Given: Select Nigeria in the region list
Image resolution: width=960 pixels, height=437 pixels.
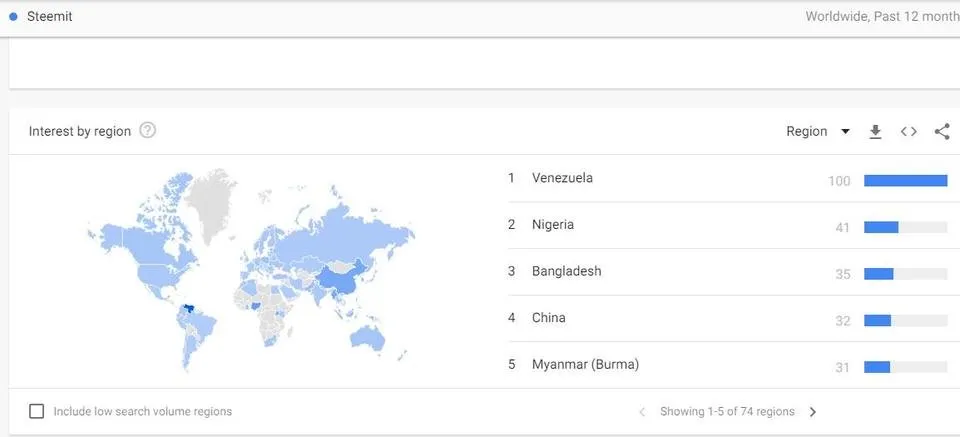Looking at the screenshot, I should 553,225.
